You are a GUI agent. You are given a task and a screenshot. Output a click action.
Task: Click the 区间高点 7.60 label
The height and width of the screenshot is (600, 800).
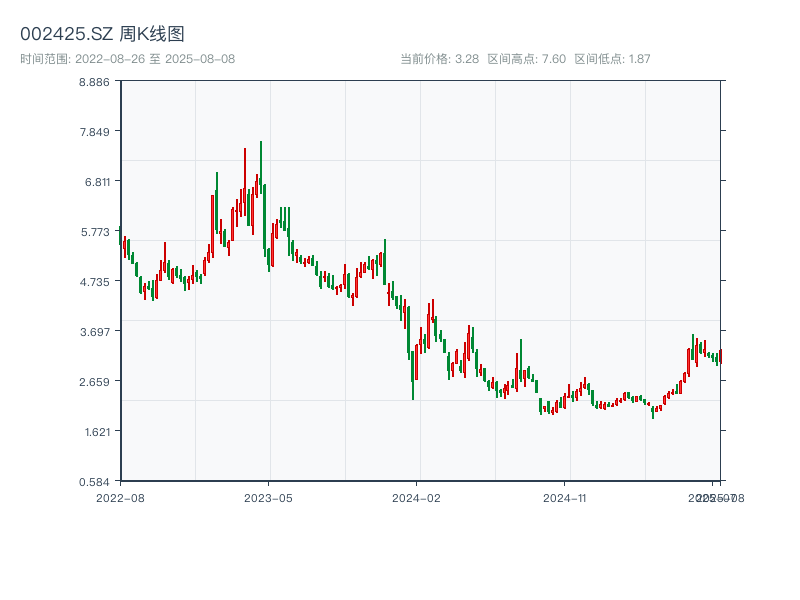point(526,59)
